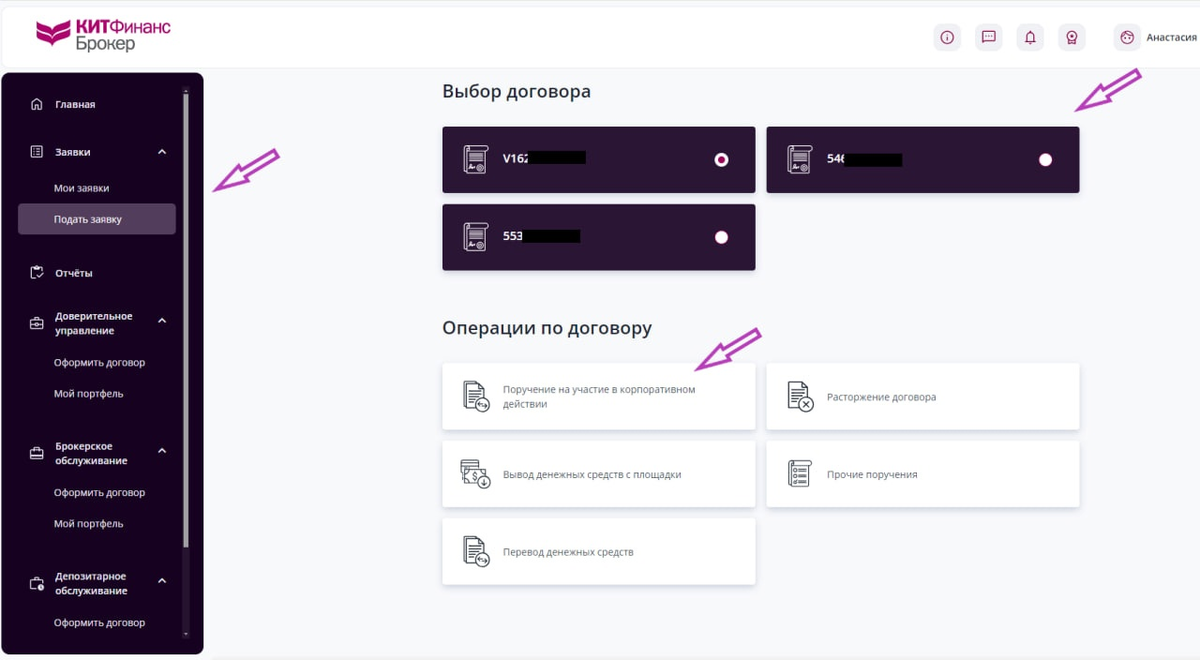Screen dimensions: 1200x660
Task: Select the 546 contract radio button
Action: pos(1046,160)
